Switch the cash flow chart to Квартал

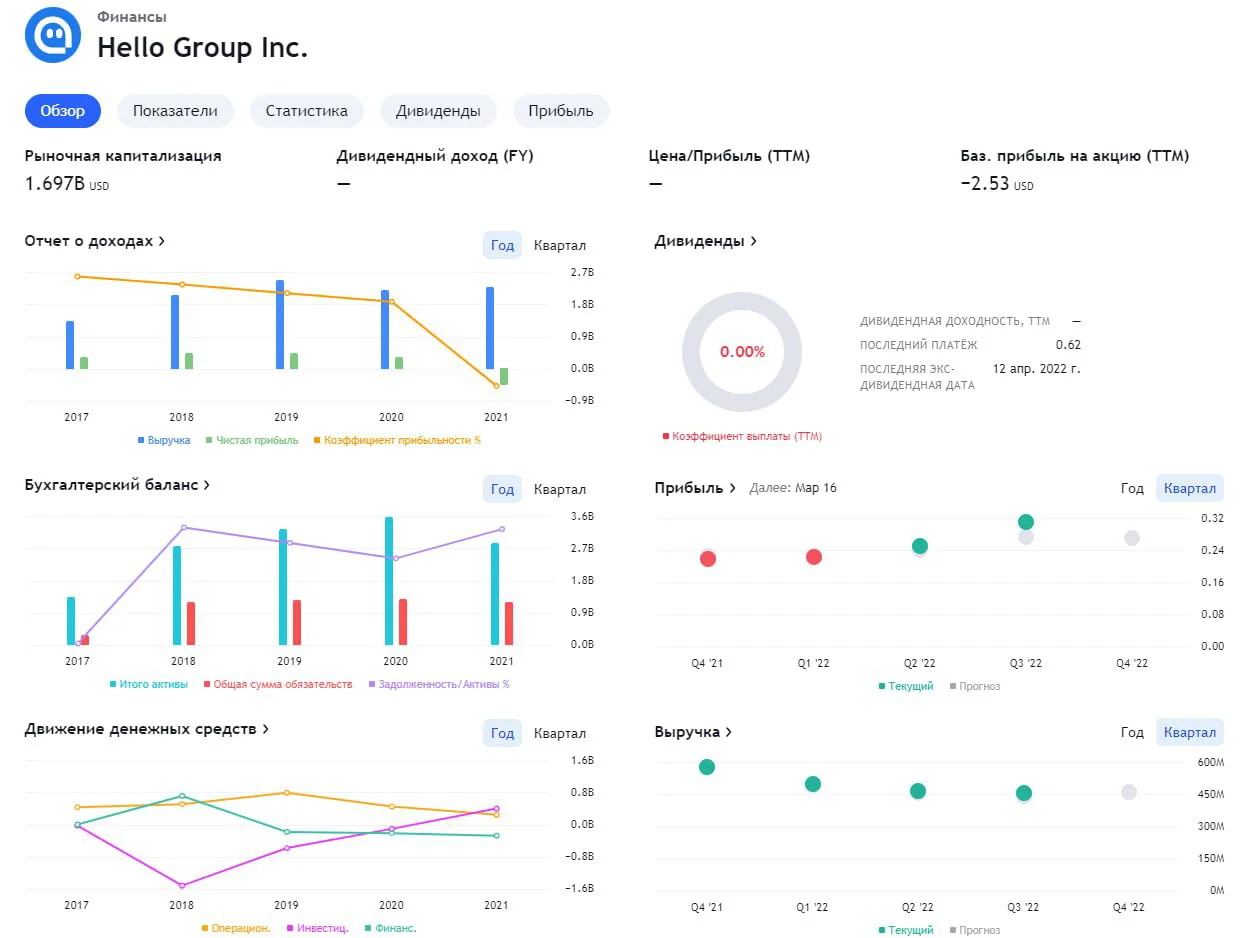560,733
